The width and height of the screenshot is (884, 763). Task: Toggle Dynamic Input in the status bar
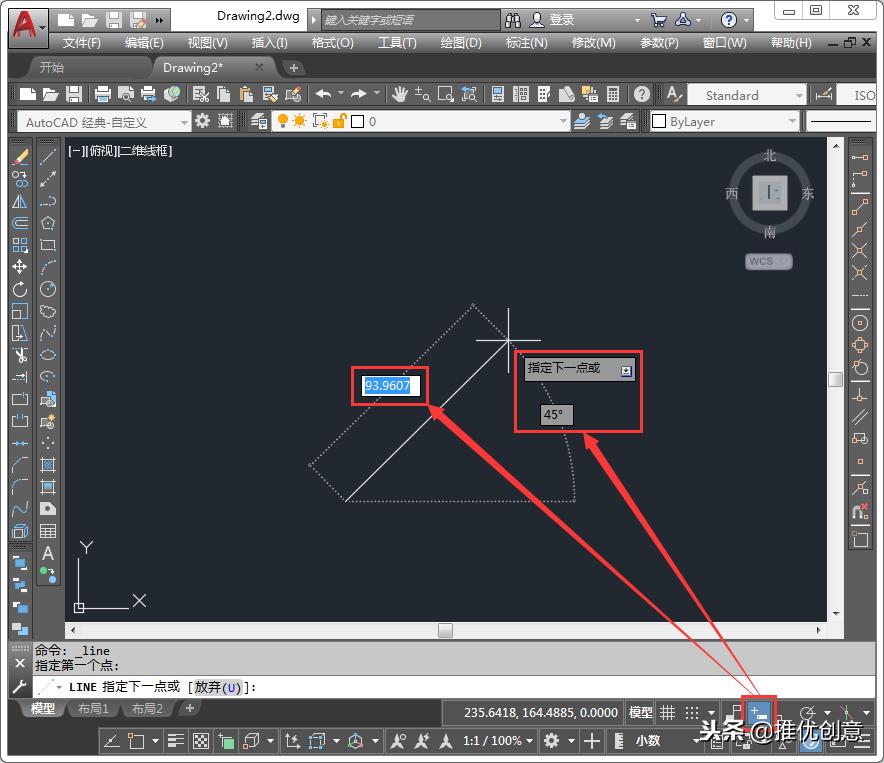pyautogui.click(x=759, y=710)
